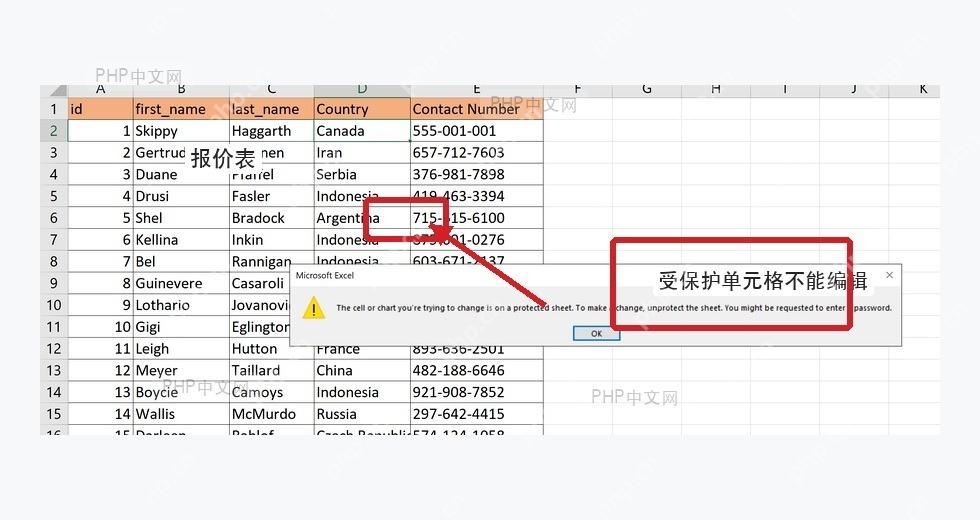Click cell containing 'Casaroli'
The image size is (980, 520).
click(259, 284)
